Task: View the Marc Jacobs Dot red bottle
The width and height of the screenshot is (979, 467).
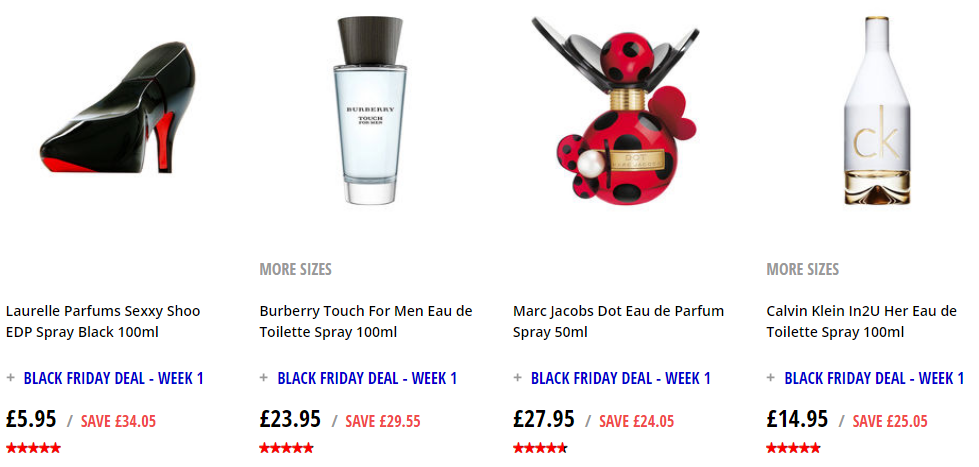Action: click(616, 110)
